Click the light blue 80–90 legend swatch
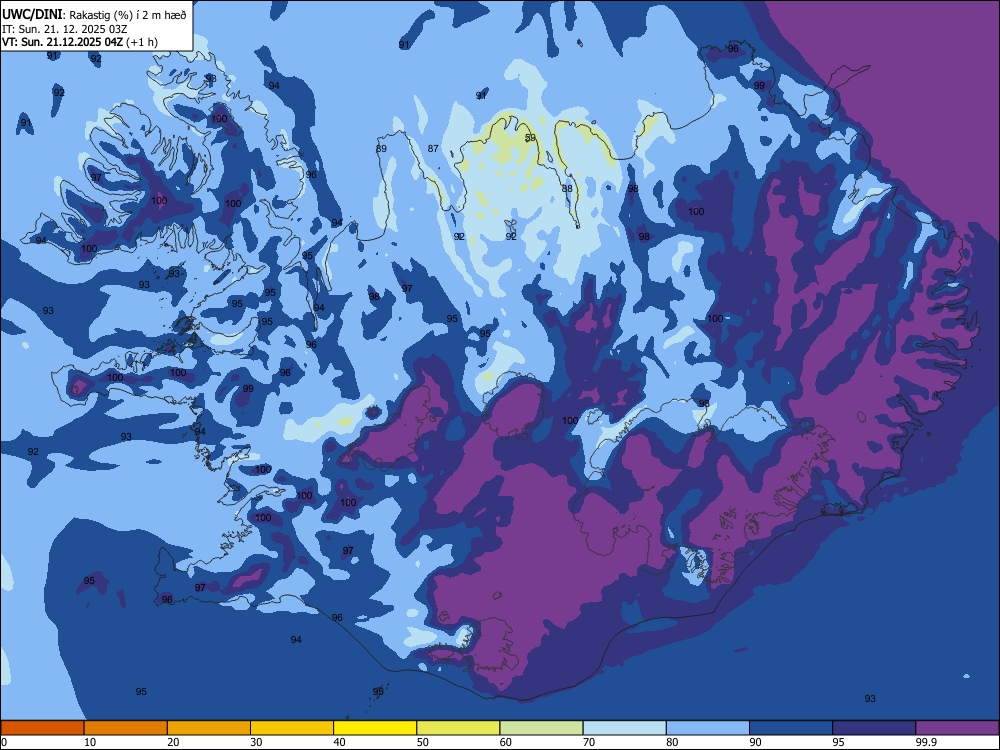 coord(708,728)
